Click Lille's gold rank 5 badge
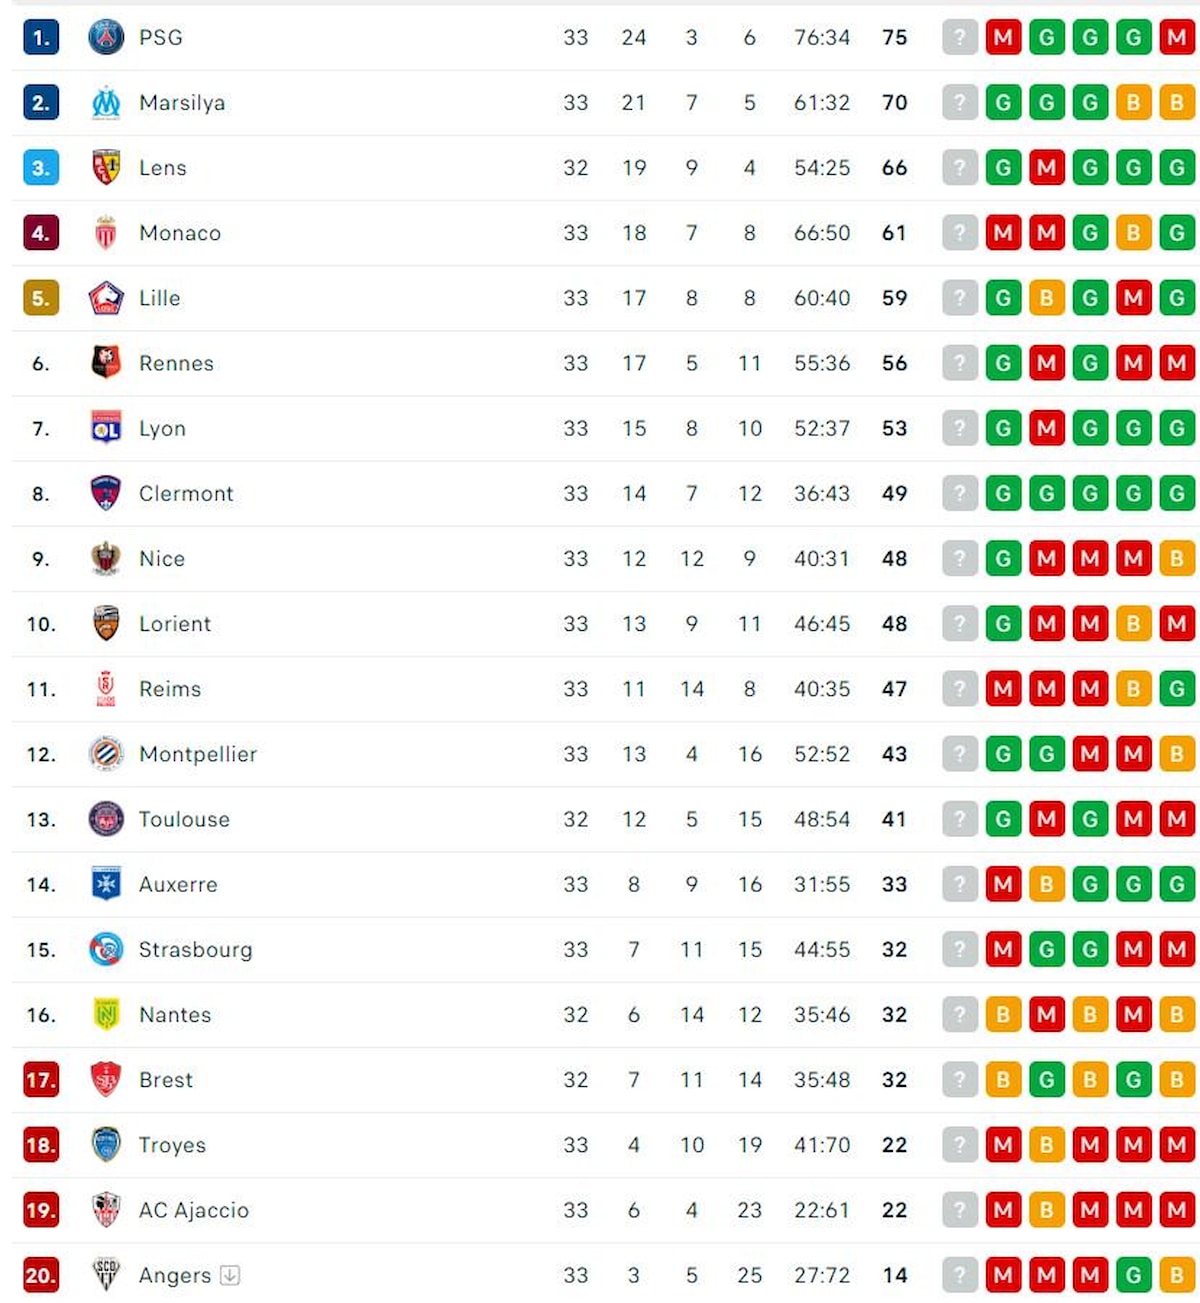The image size is (1200, 1303). click(41, 298)
